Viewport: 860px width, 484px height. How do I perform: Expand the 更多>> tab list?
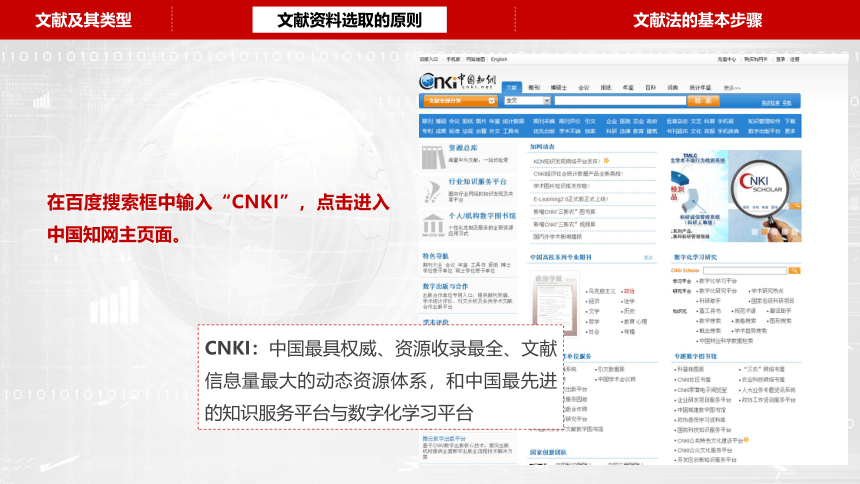point(732,88)
